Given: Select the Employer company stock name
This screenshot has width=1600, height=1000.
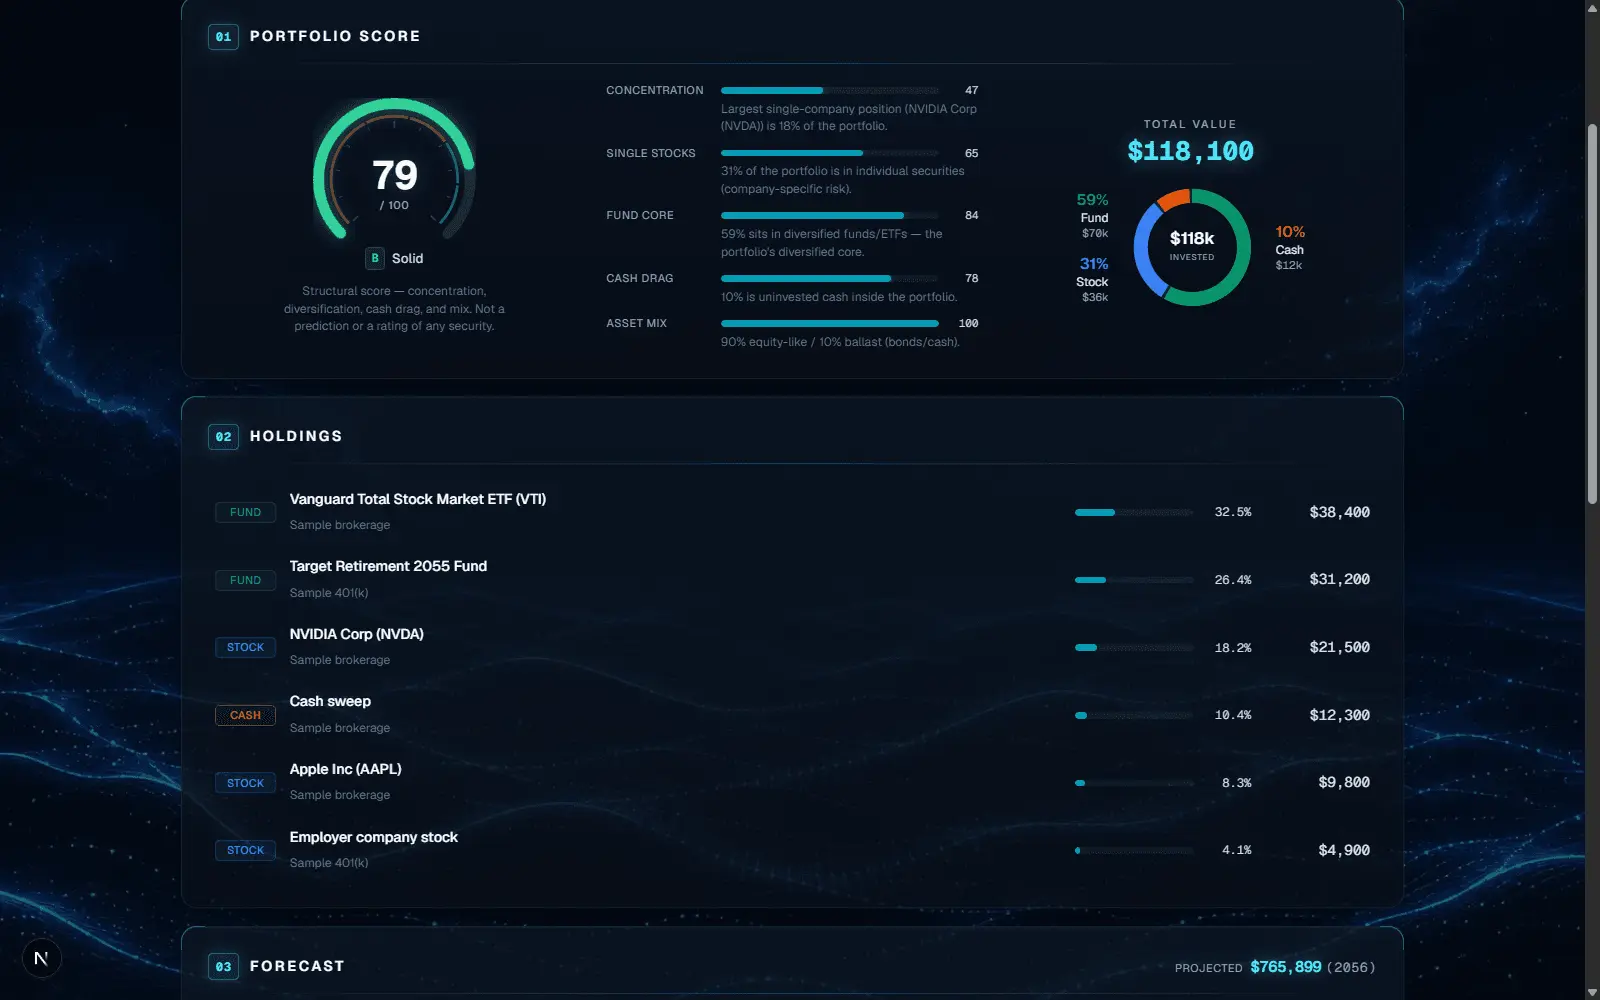Looking at the screenshot, I should click(x=374, y=837).
